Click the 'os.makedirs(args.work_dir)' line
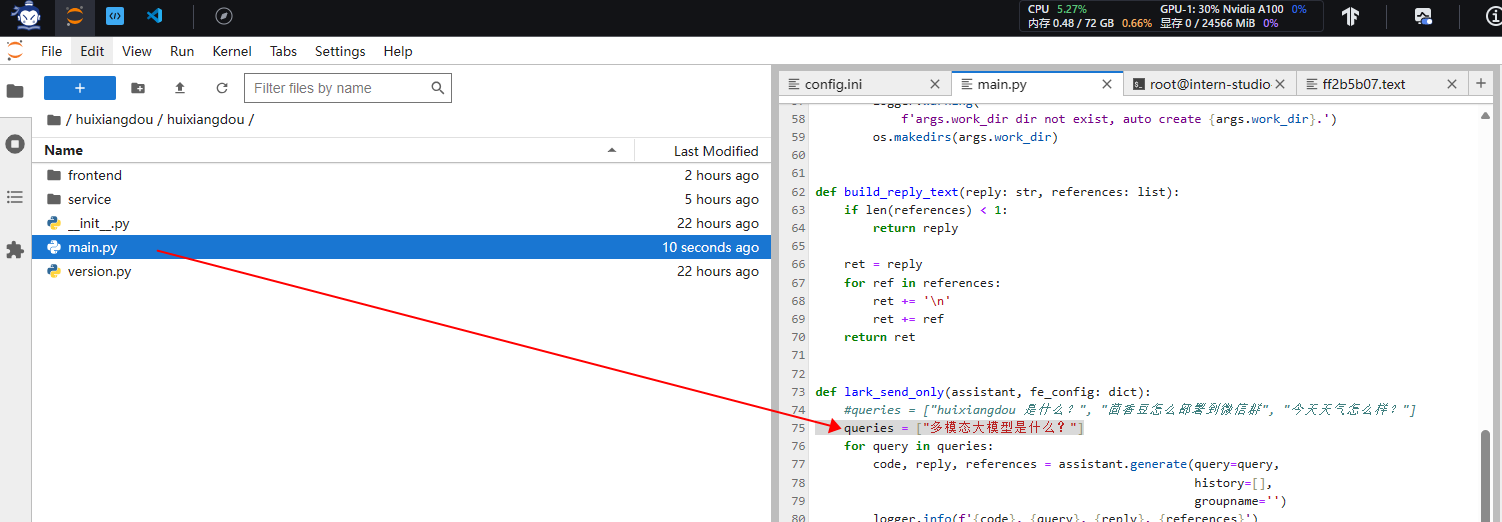 point(965,137)
